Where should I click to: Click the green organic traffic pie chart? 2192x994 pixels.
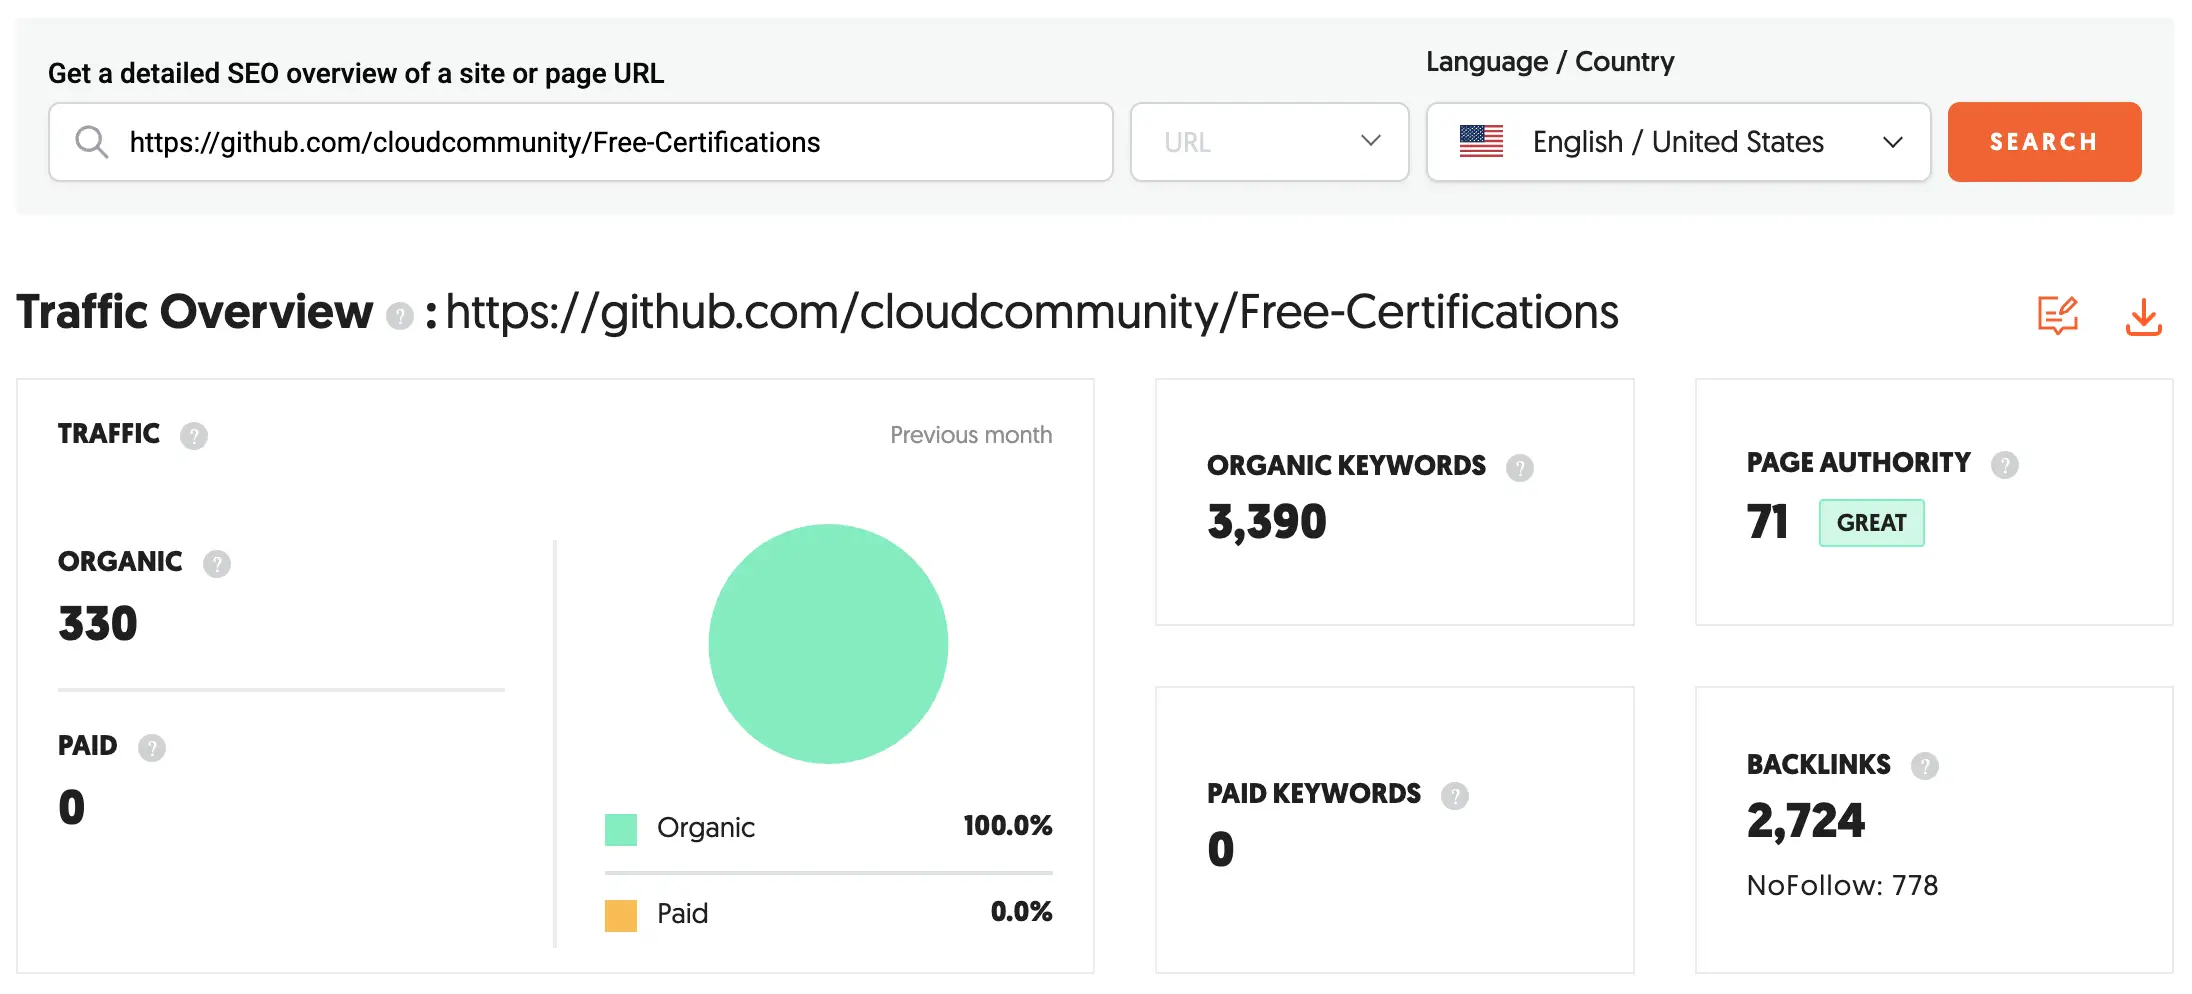(x=828, y=644)
